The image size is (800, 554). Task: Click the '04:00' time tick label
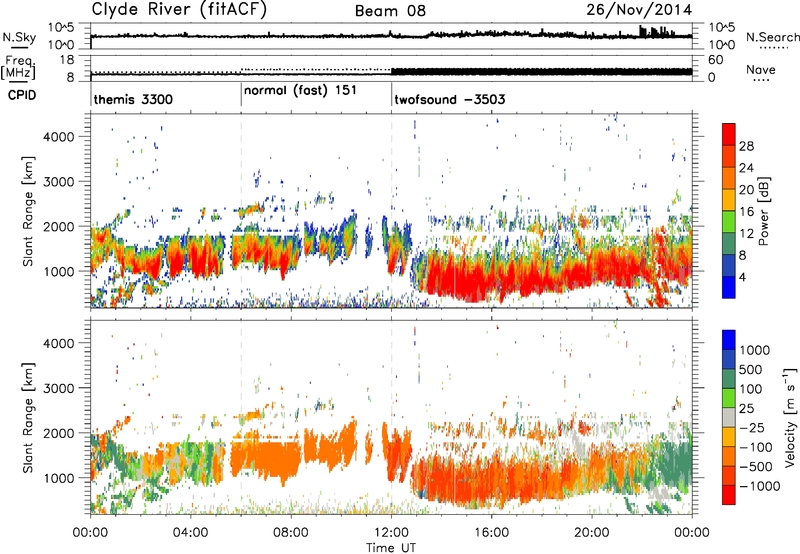[191, 533]
